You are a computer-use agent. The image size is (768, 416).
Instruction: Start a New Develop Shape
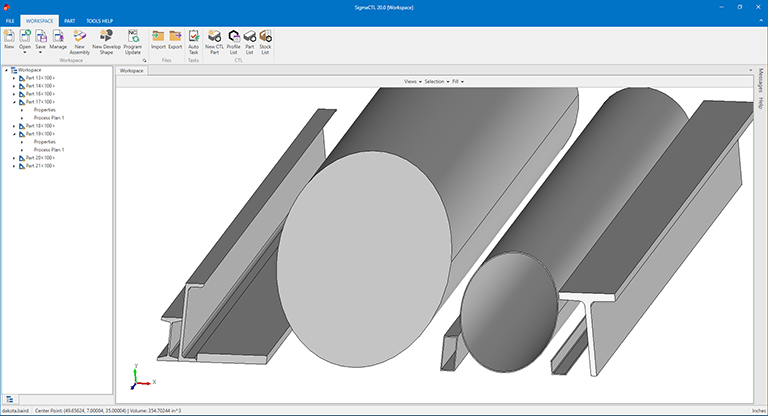[106, 36]
